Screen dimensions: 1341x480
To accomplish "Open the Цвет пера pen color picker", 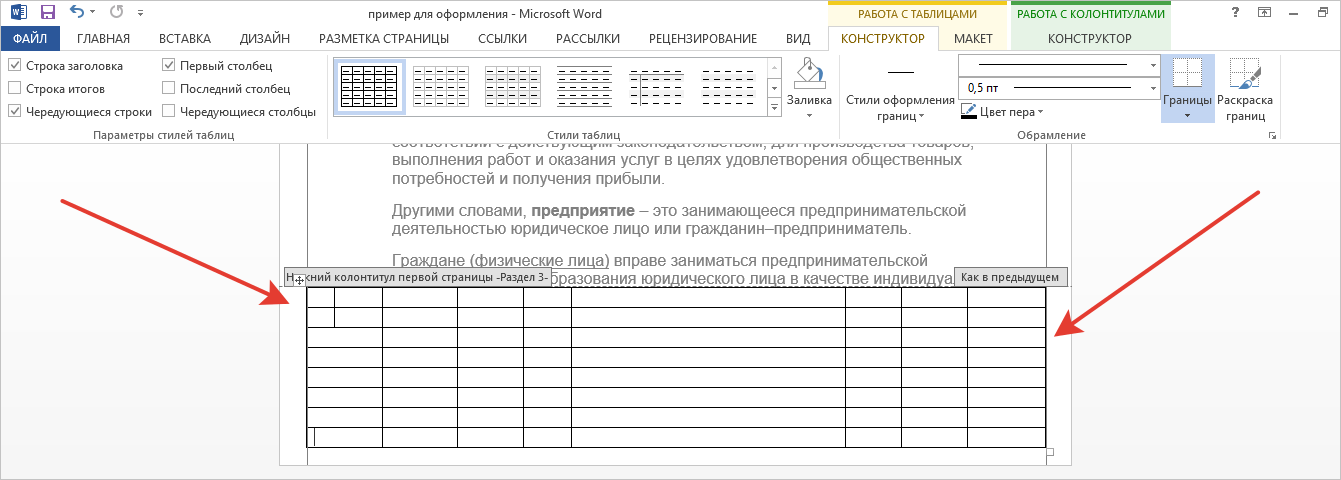I will (x=1001, y=112).
